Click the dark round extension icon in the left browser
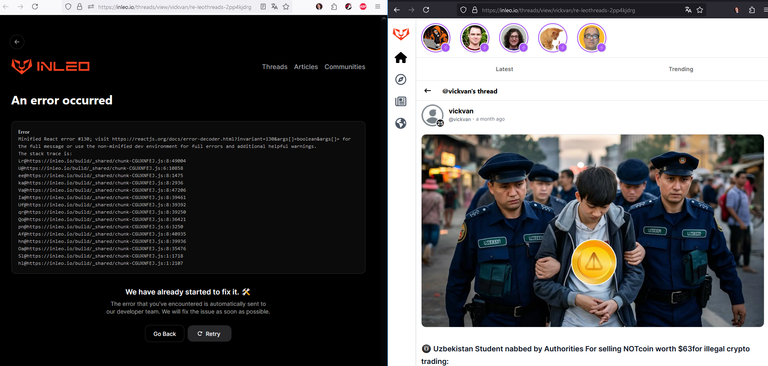This screenshot has height=366, width=768. [x=348, y=7]
